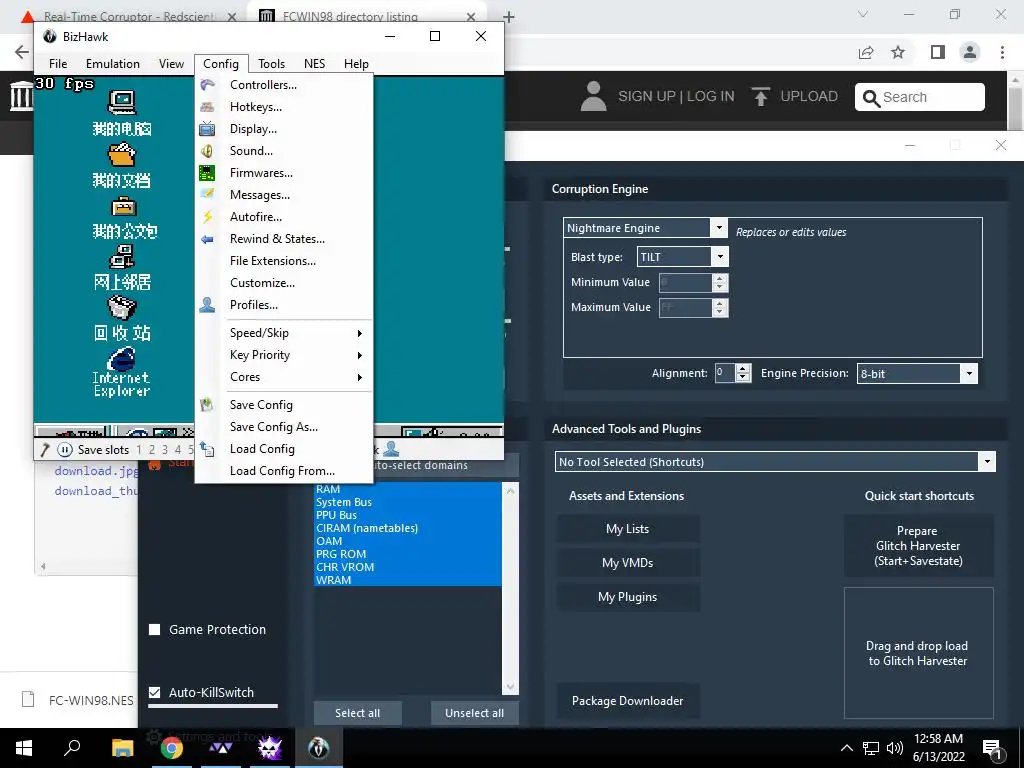The width and height of the screenshot is (1024, 768).
Task: Open the Tools menu in BizHawk
Action: (x=271, y=63)
